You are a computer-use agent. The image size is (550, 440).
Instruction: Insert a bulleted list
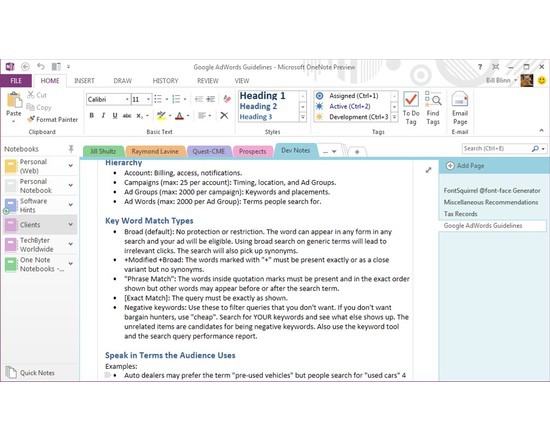pyautogui.click(x=158, y=99)
